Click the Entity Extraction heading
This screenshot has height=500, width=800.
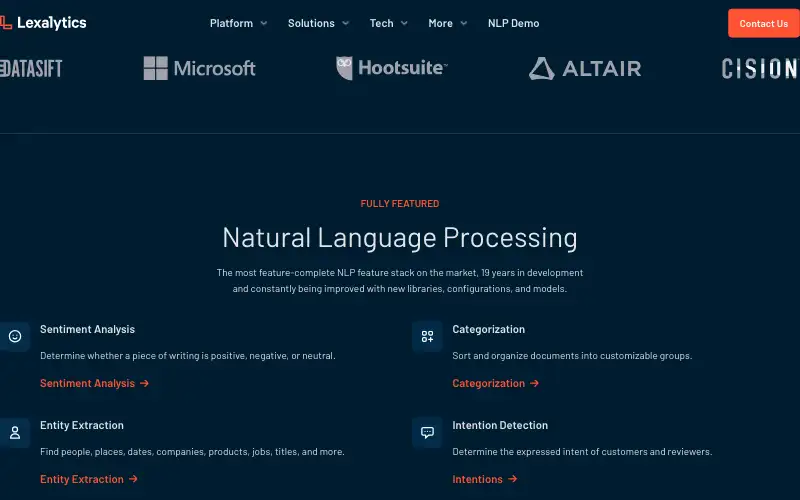[82, 426]
